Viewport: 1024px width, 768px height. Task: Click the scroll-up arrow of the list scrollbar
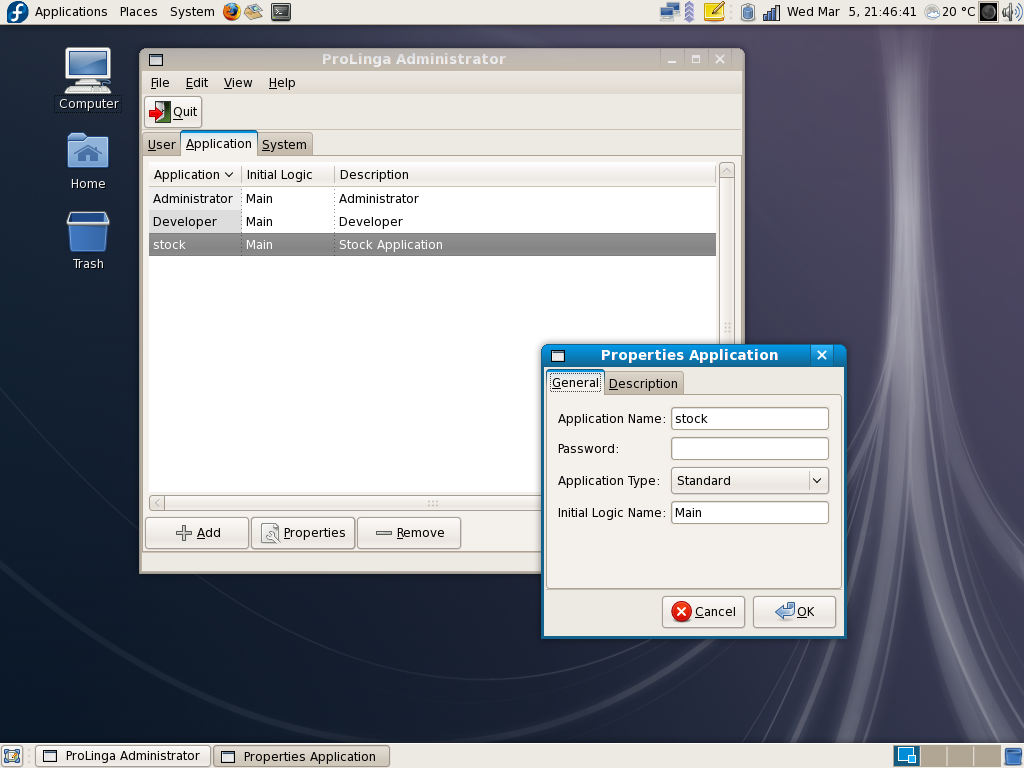[x=726, y=171]
